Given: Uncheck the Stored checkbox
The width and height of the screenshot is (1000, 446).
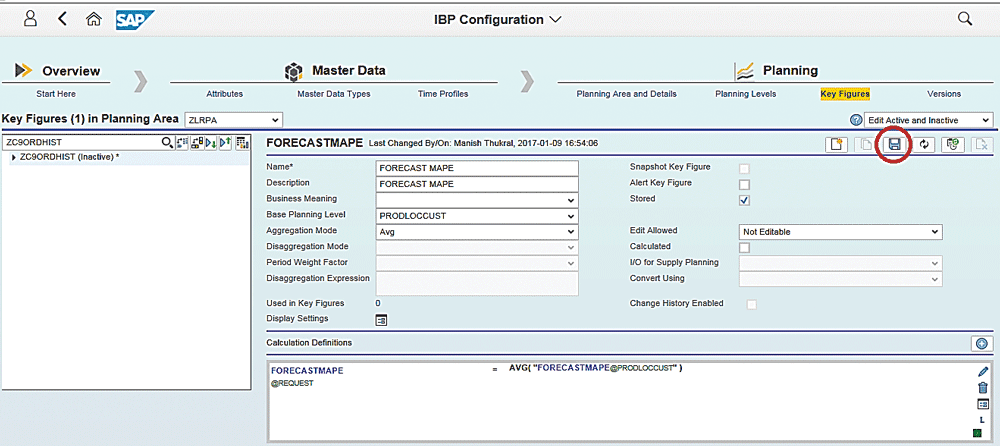Looking at the screenshot, I should (x=744, y=200).
